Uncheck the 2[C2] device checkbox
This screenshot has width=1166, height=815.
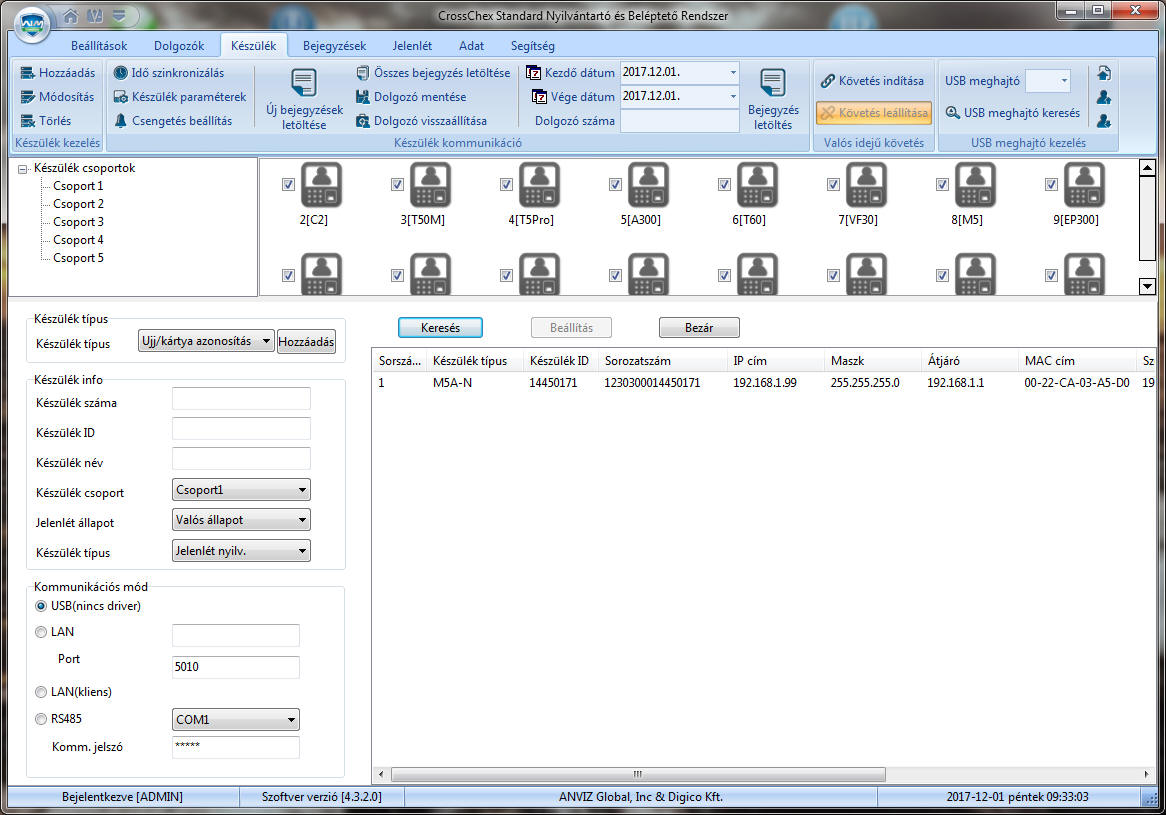tap(288, 184)
